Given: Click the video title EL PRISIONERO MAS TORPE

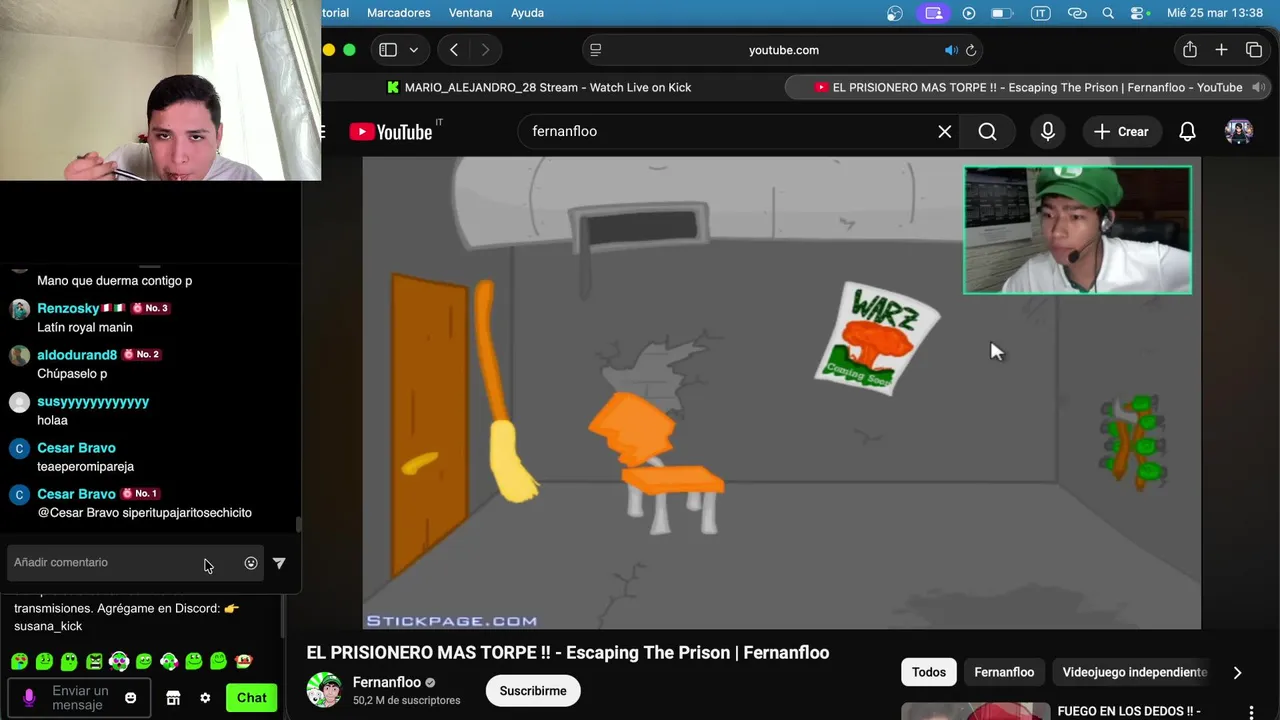Looking at the screenshot, I should [567, 652].
